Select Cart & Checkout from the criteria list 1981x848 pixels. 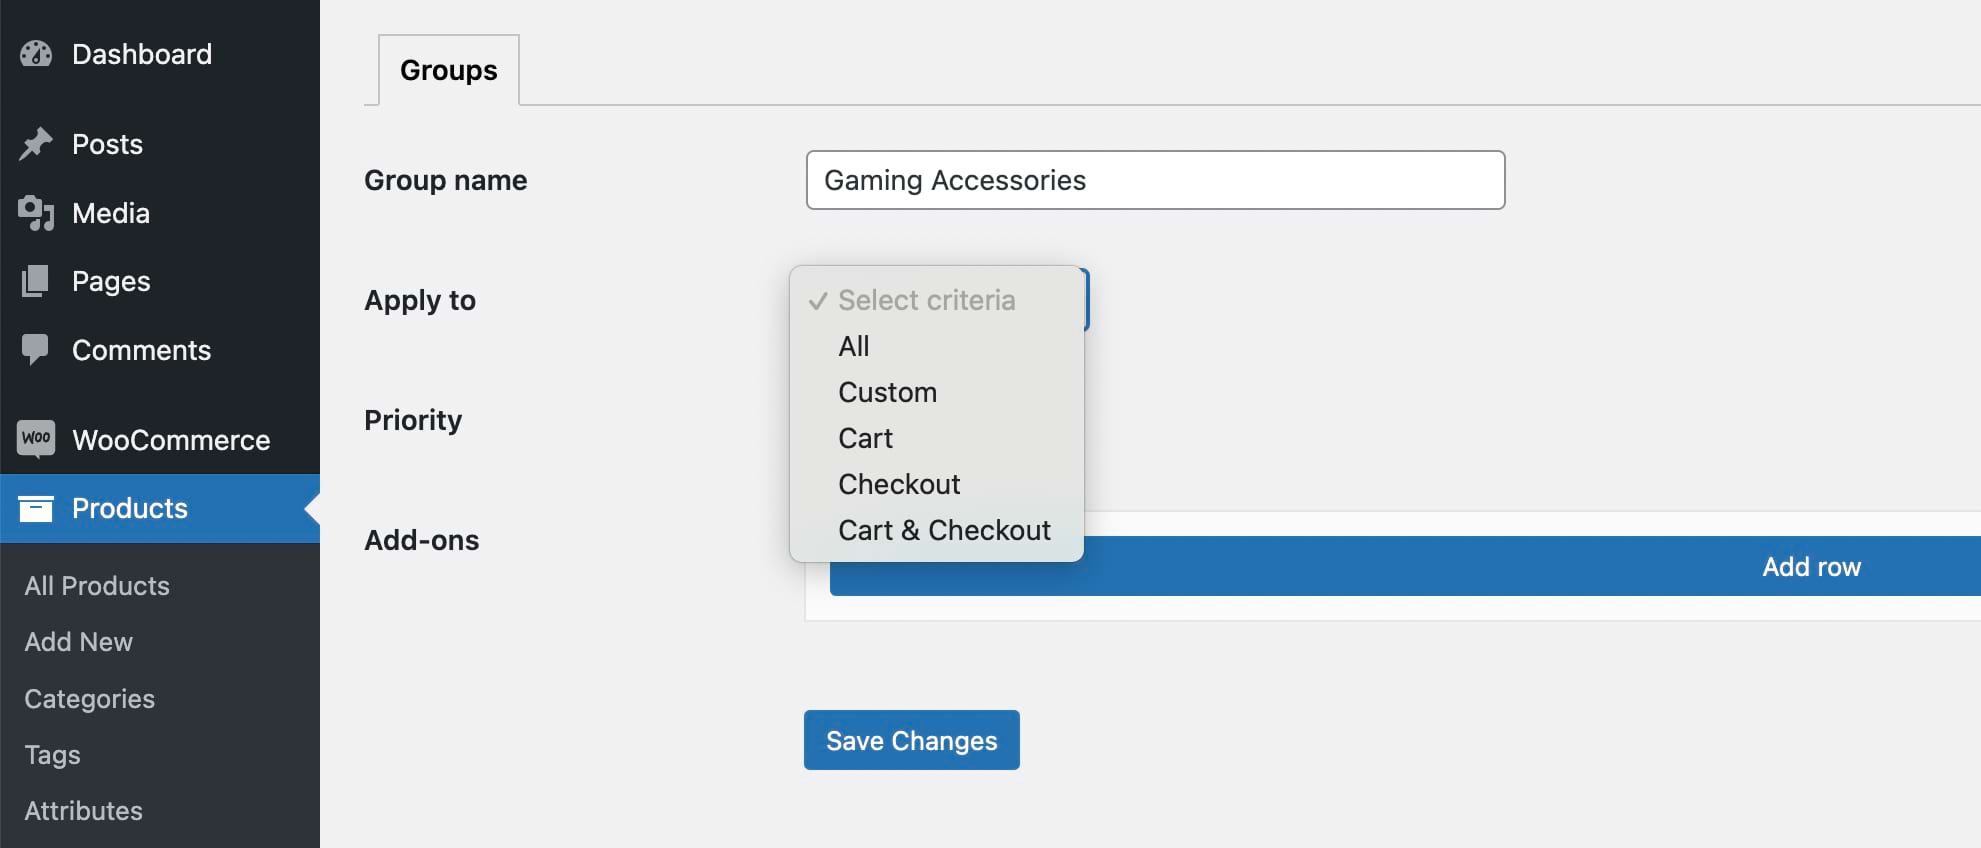(x=944, y=530)
